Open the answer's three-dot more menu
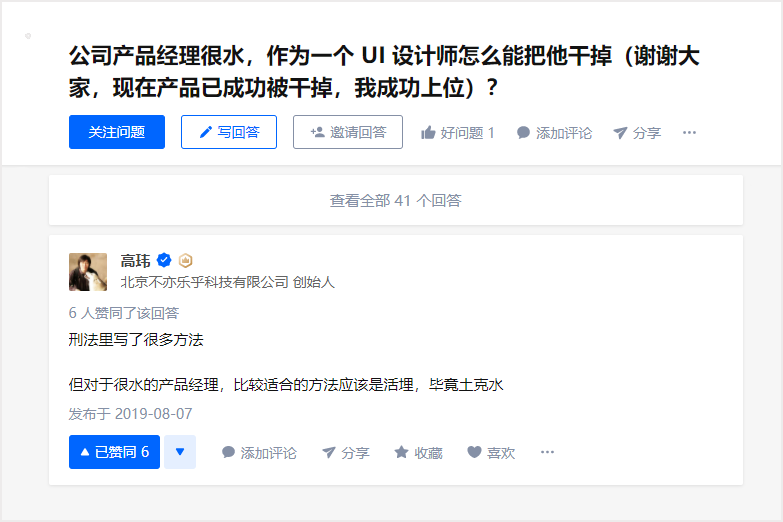This screenshot has height=522, width=783. 547,452
